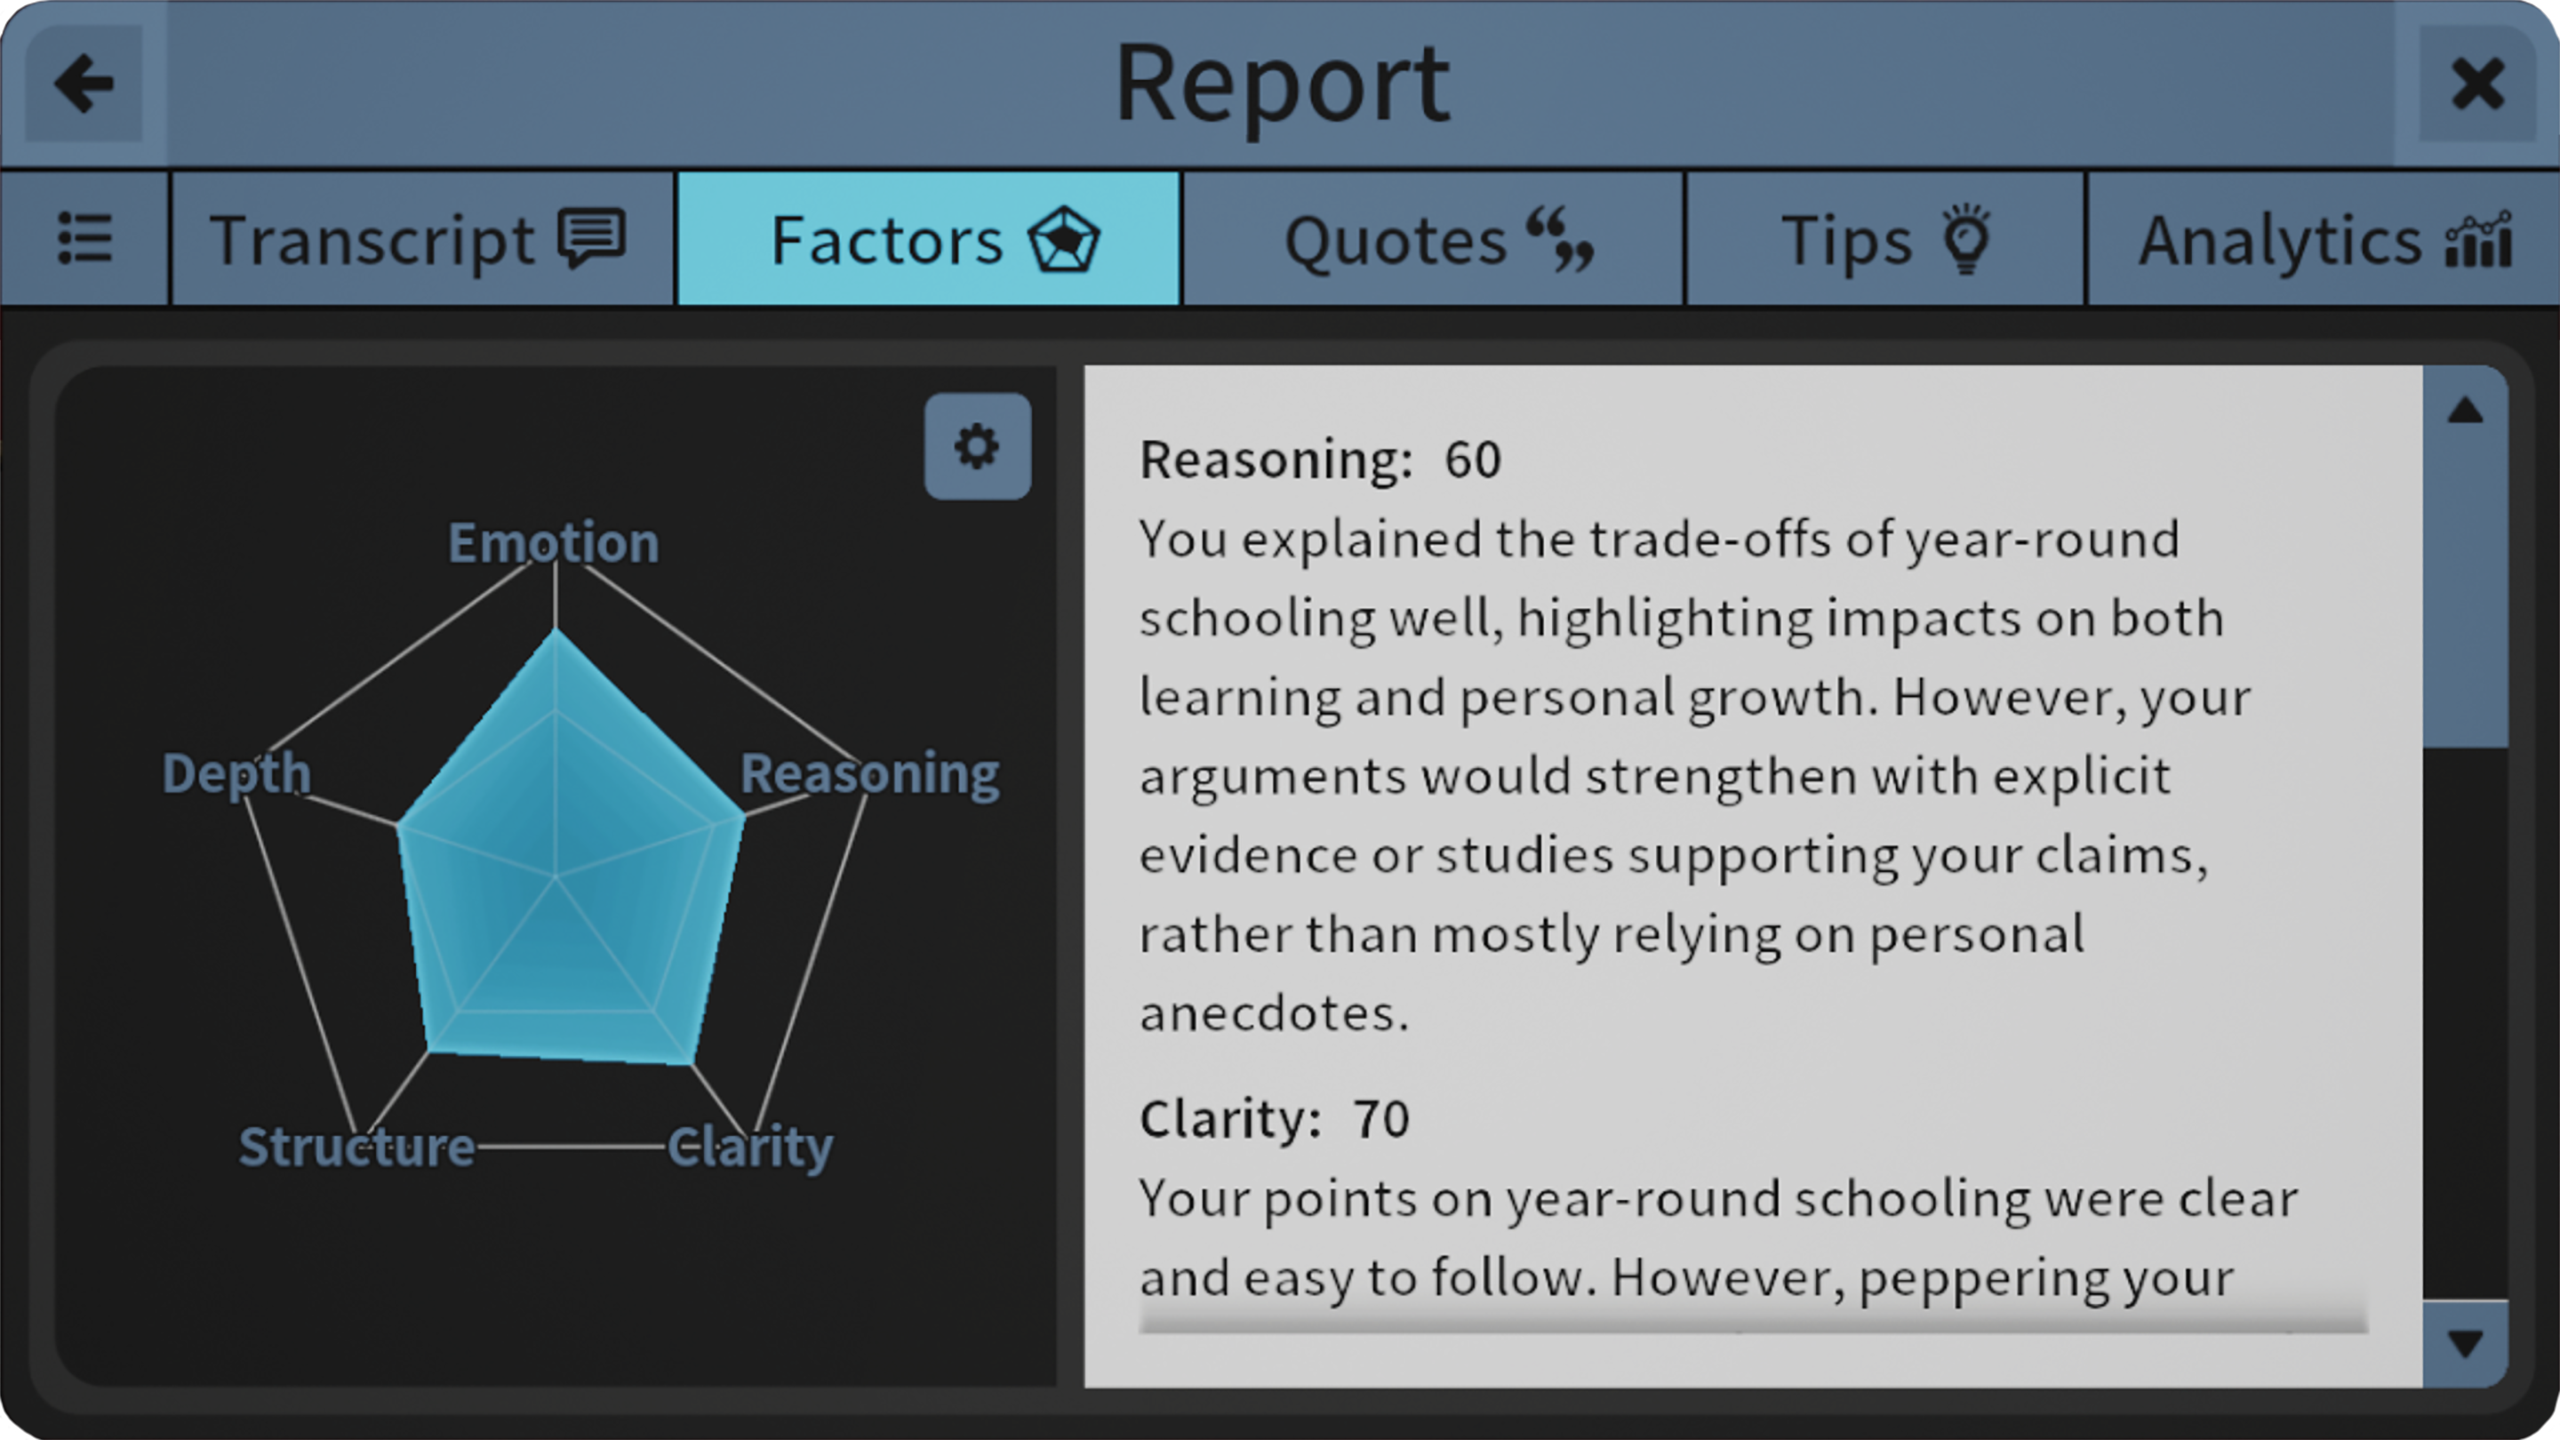Viewport: 2560px width, 1440px height.
Task: Open radar chart settings gear
Action: point(977,446)
